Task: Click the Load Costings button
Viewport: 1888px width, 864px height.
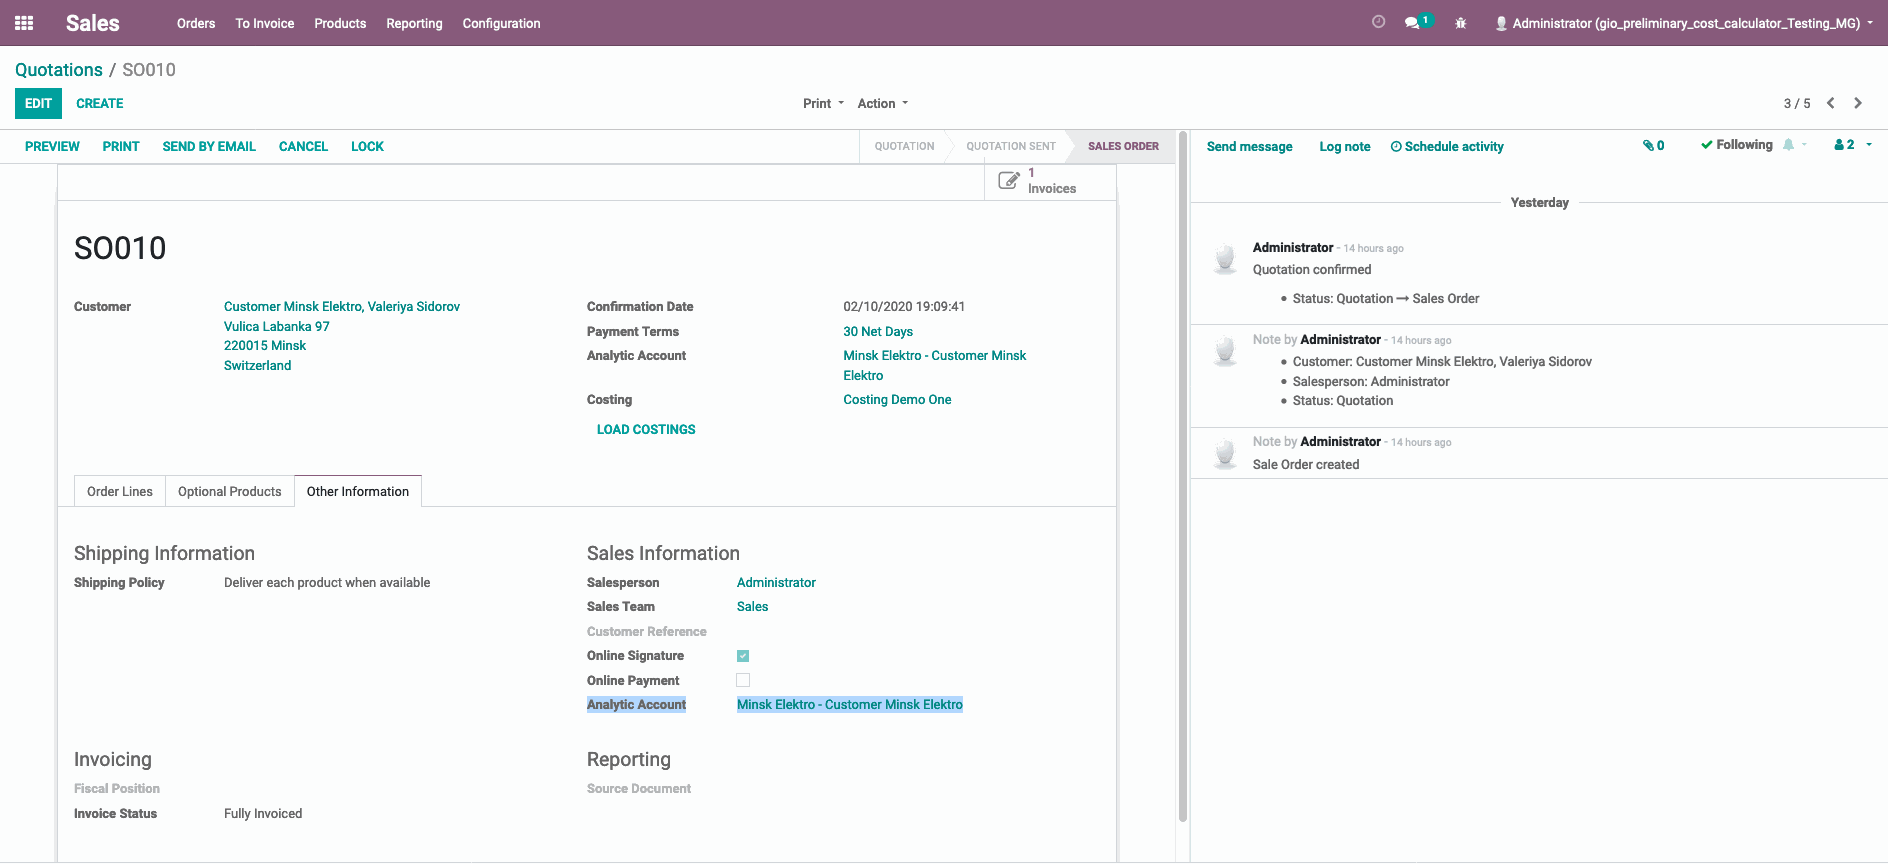Action: pyautogui.click(x=646, y=429)
